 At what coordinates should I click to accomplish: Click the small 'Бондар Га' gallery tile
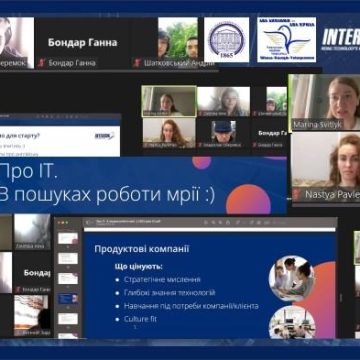[270, 133]
